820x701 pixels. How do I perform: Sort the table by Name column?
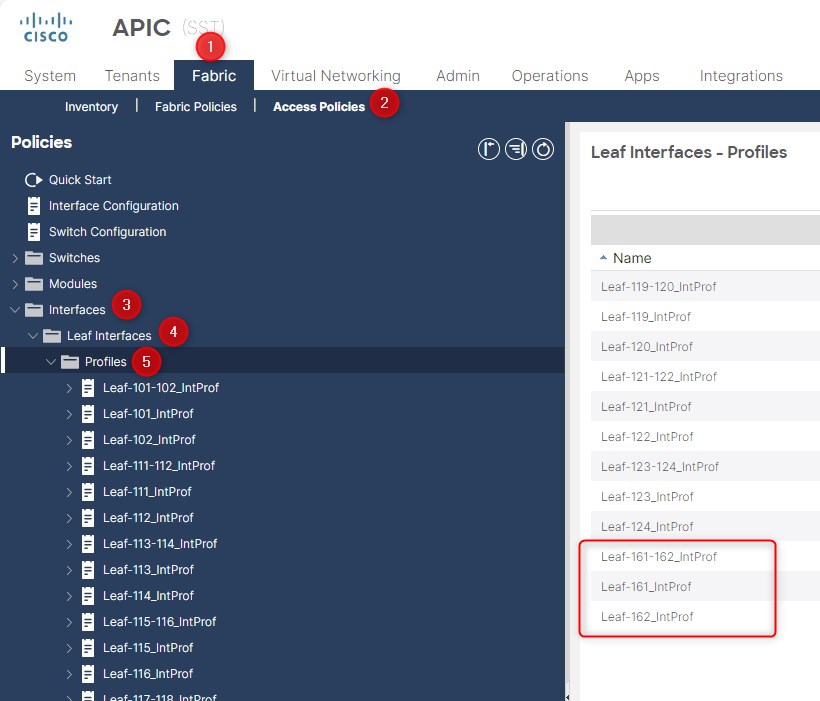click(x=632, y=258)
